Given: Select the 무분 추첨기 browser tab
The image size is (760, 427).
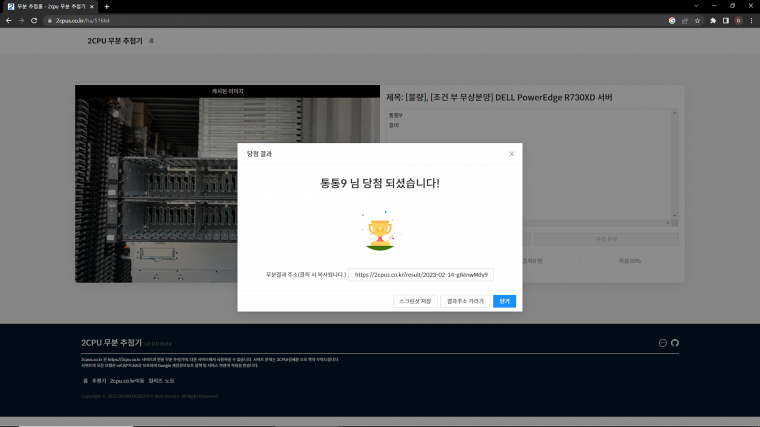Looking at the screenshot, I should pyautogui.click(x=51, y=7).
